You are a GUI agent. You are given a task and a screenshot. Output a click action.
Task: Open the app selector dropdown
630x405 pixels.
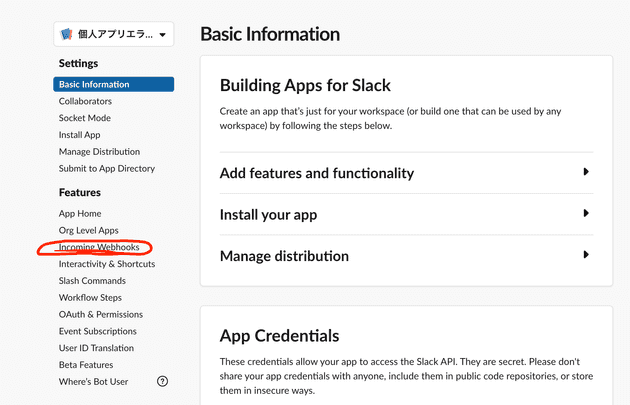click(x=114, y=34)
